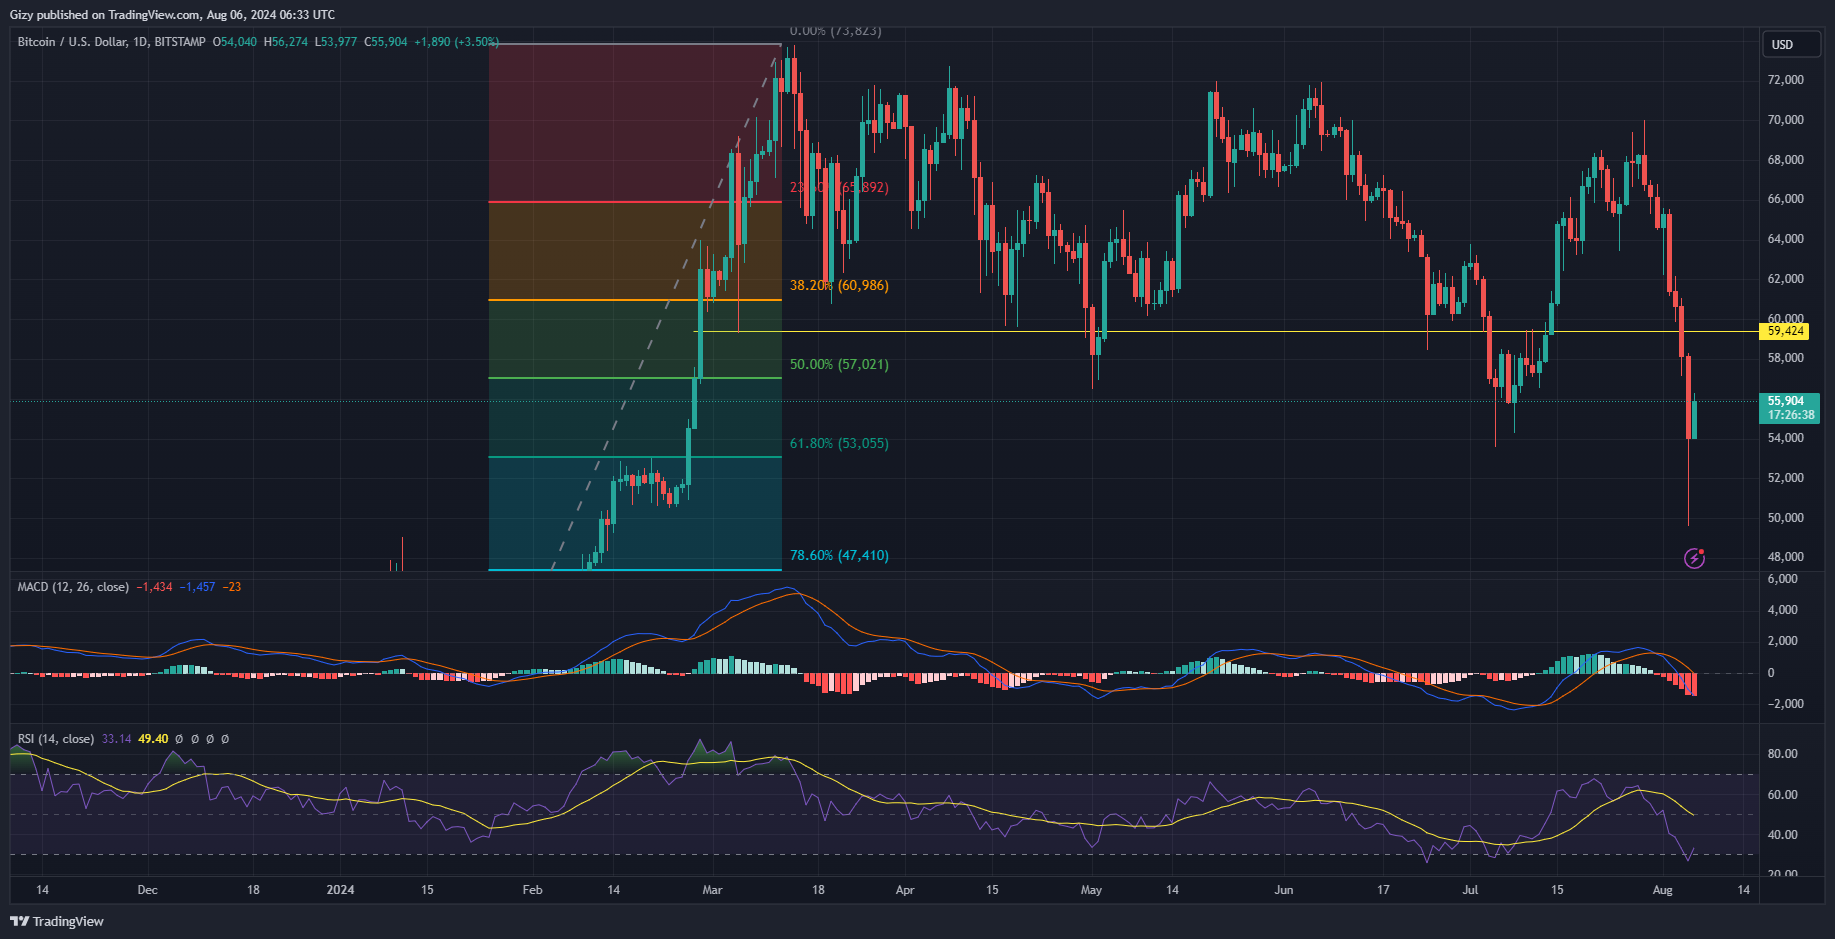Screen dimensions: 1835x939
Task: Click the close value C55,904
Action: click(386, 42)
